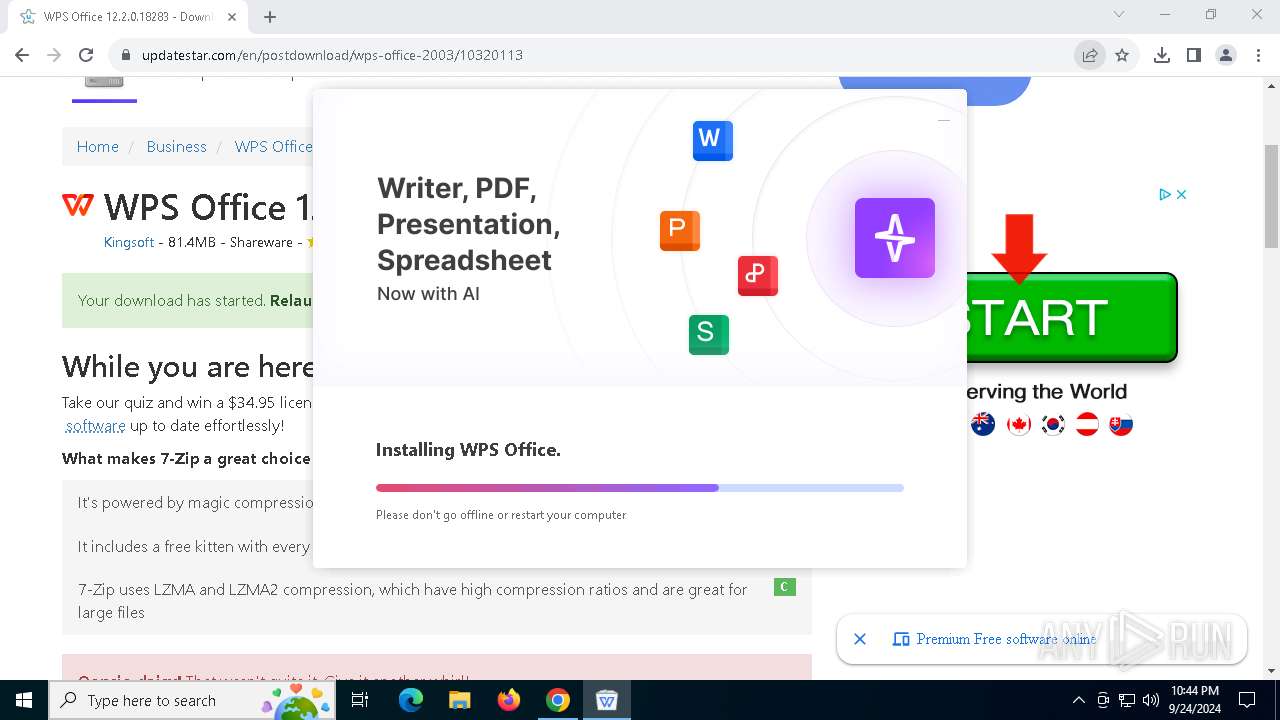Viewport: 1280px width, 720px height.
Task: Switch to Chrome on taskbar
Action: 557,700
